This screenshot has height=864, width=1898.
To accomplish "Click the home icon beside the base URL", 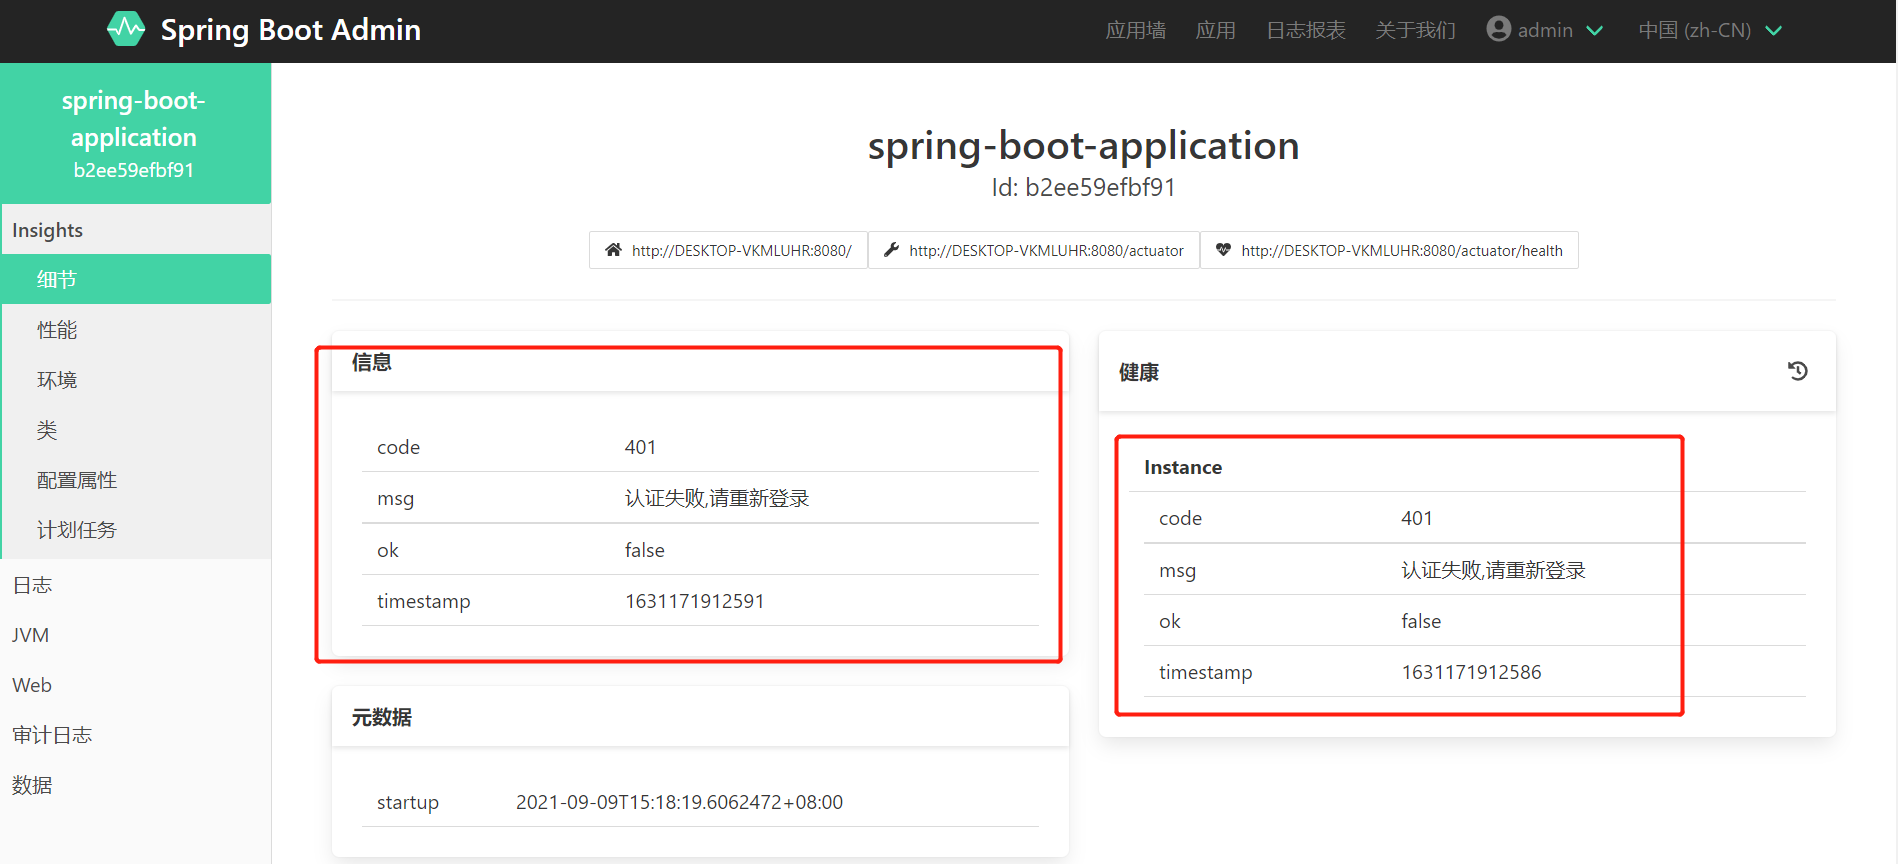I will click(613, 250).
